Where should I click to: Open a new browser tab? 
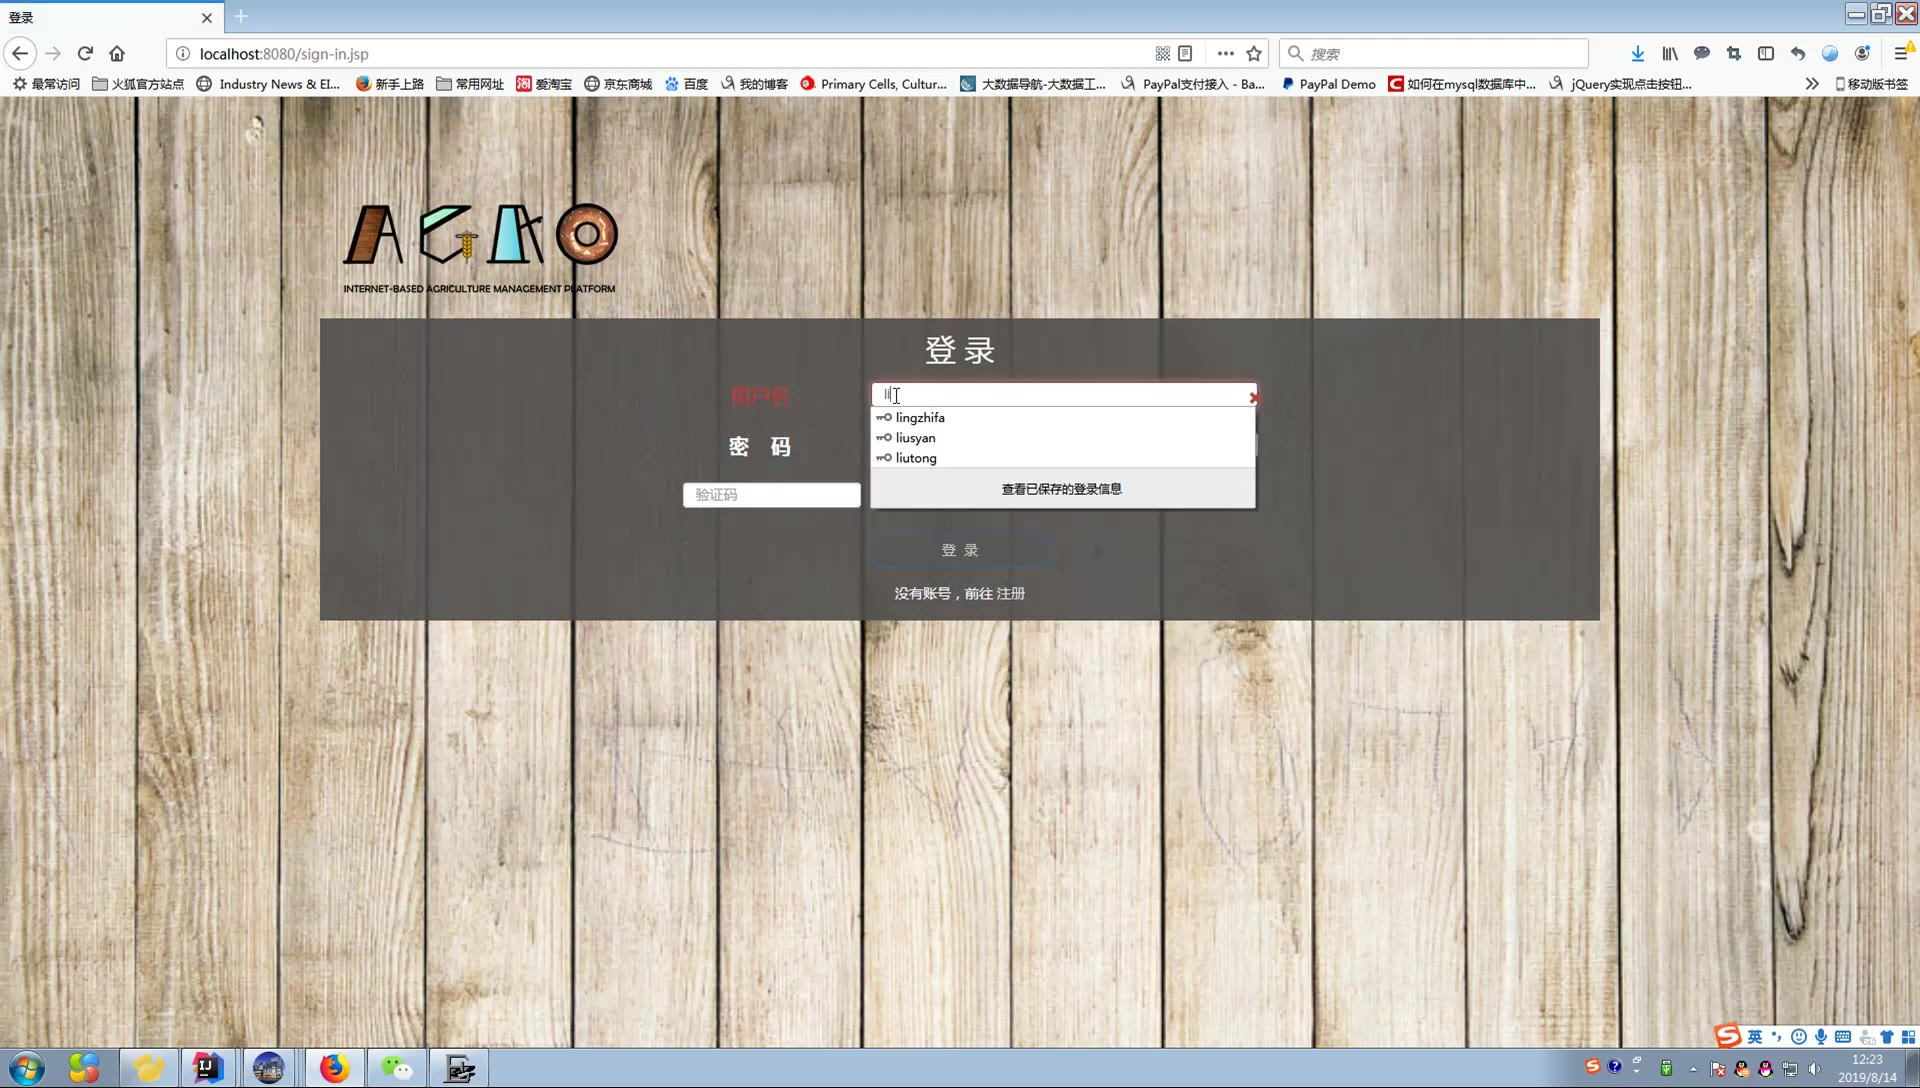coord(241,17)
